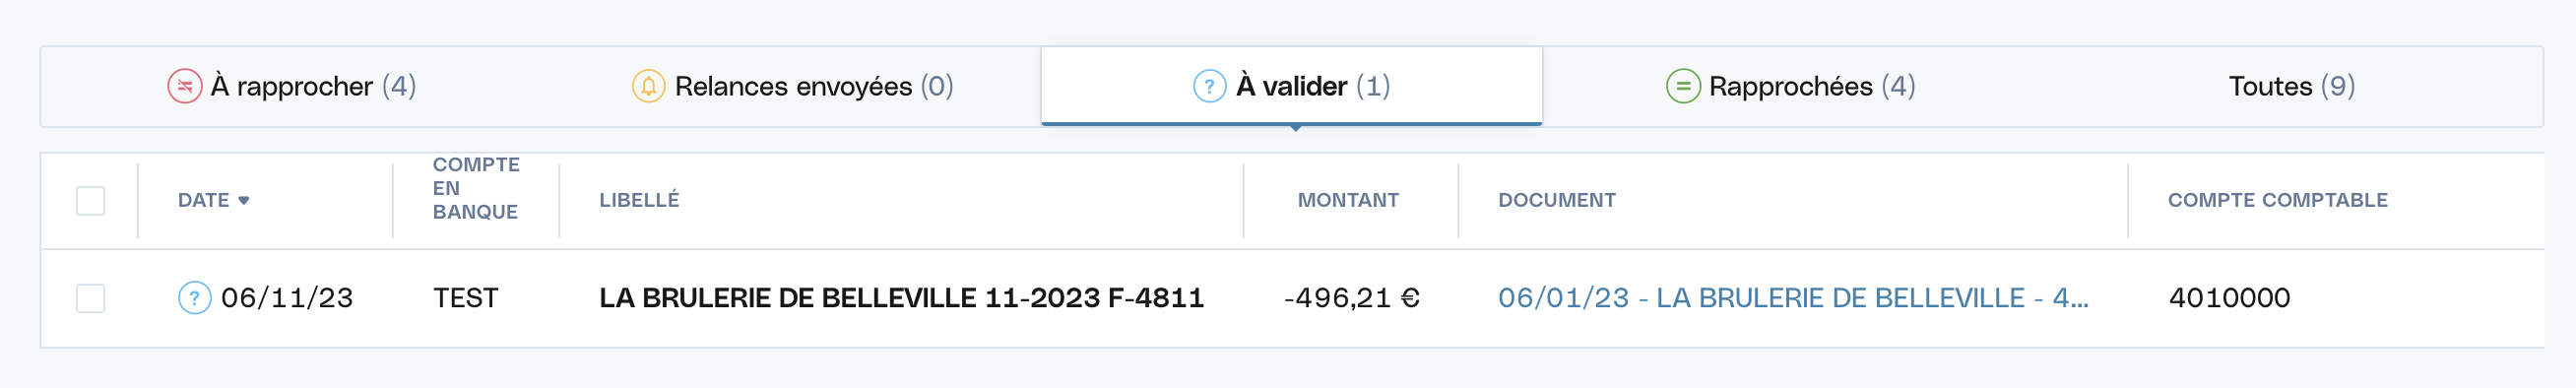The width and height of the screenshot is (2576, 388).
Task: Toggle the select-all checkbox in table header
Action: [x=91, y=200]
